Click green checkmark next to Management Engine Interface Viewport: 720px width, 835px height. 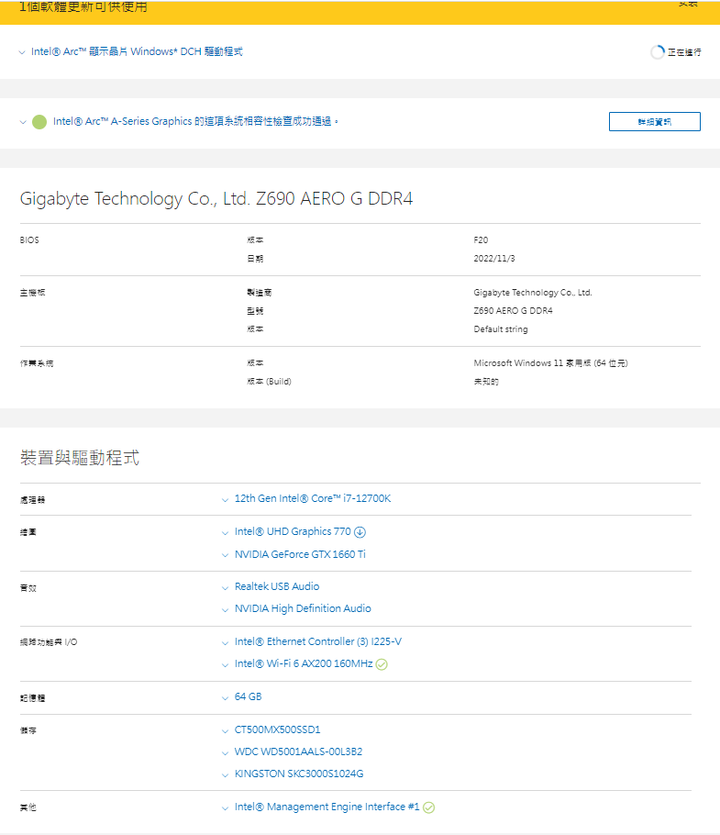coord(429,807)
